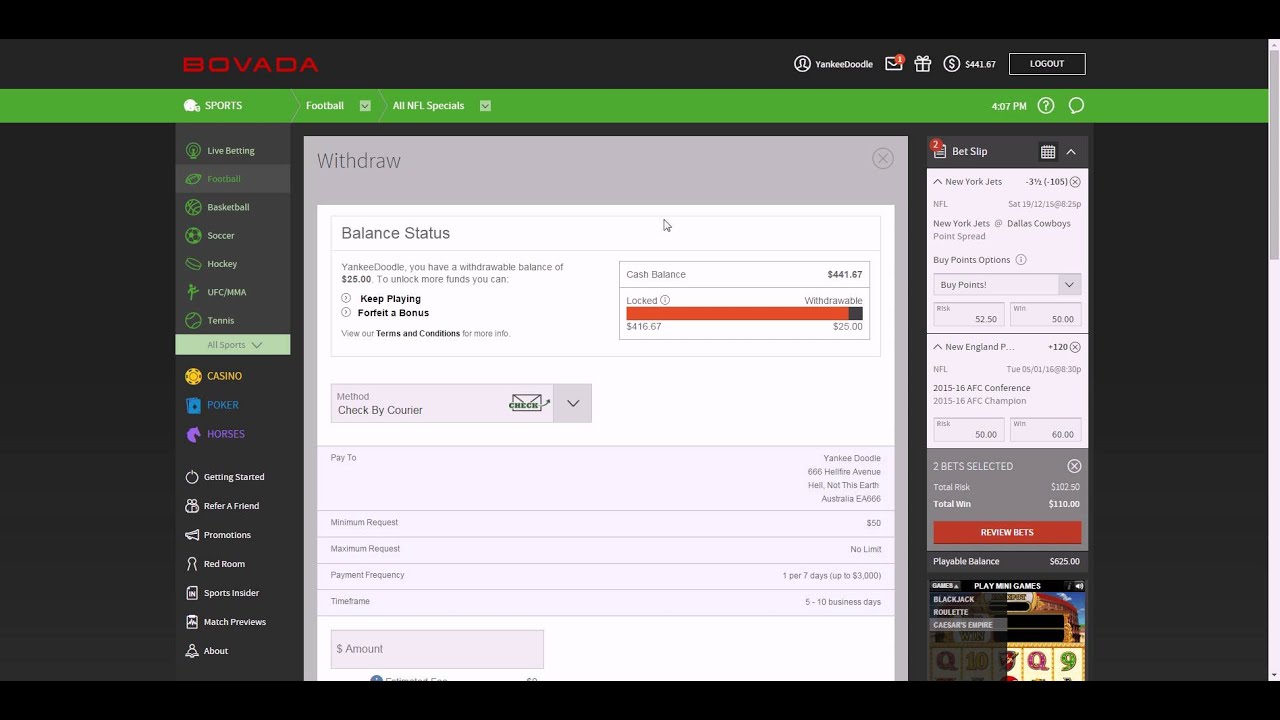The width and height of the screenshot is (1280, 720).
Task: Open the Bet Slip calculator grid icon
Action: (x=1048, y=152)
